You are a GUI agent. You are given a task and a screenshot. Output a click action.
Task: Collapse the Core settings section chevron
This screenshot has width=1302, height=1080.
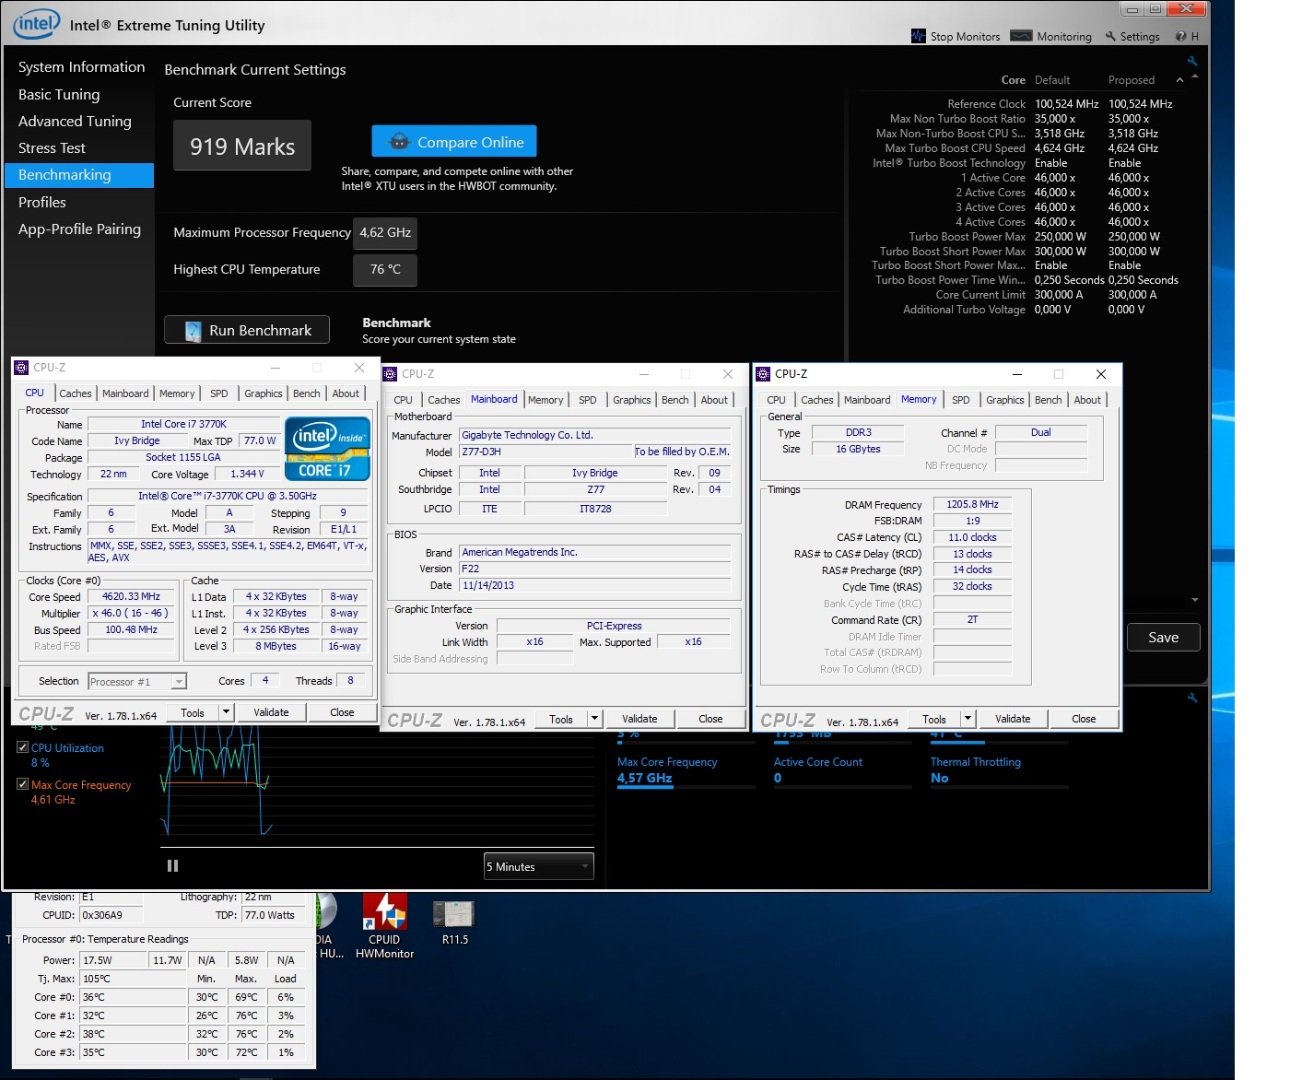(1179, 80)
